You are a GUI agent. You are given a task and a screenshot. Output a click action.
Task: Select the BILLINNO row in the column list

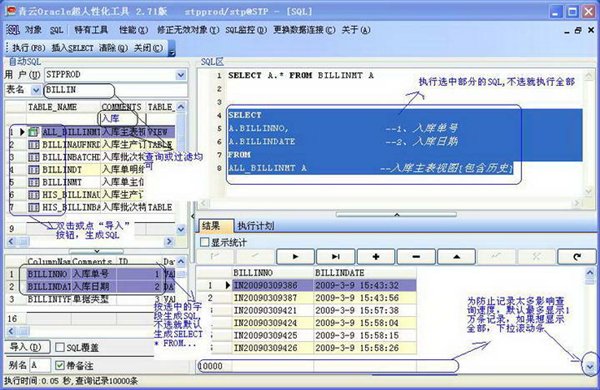96,274
